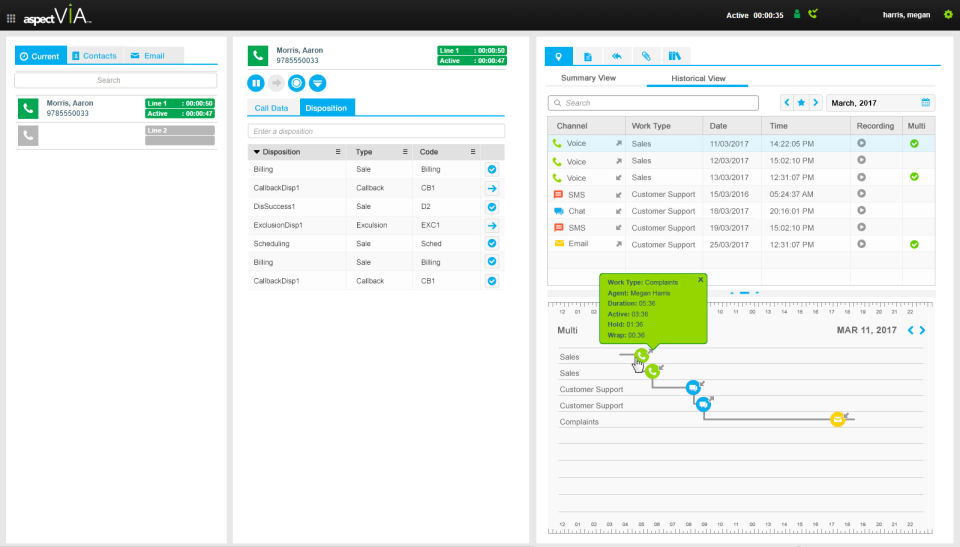Play recording for 13/03/2017 Voice row
This screenshot has width=960, height=547.
(x=861, y=177)
